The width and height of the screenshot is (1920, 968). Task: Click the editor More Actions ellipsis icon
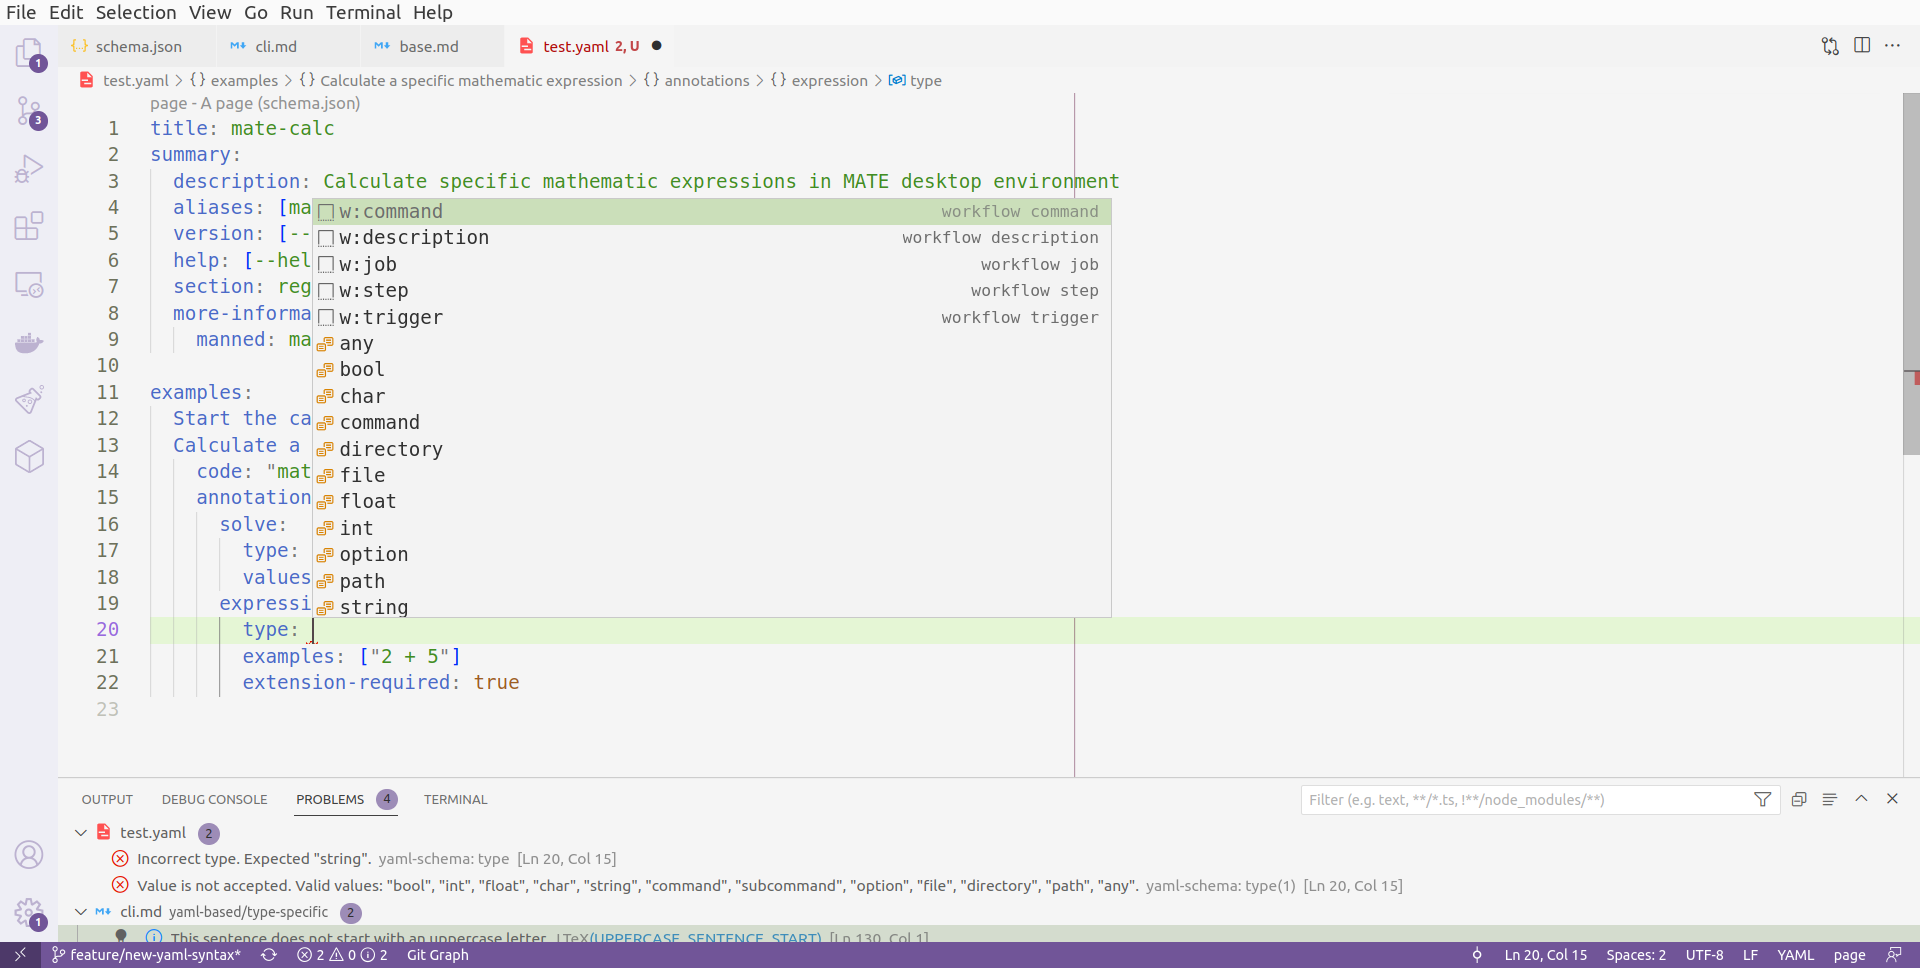point(1894,45)
